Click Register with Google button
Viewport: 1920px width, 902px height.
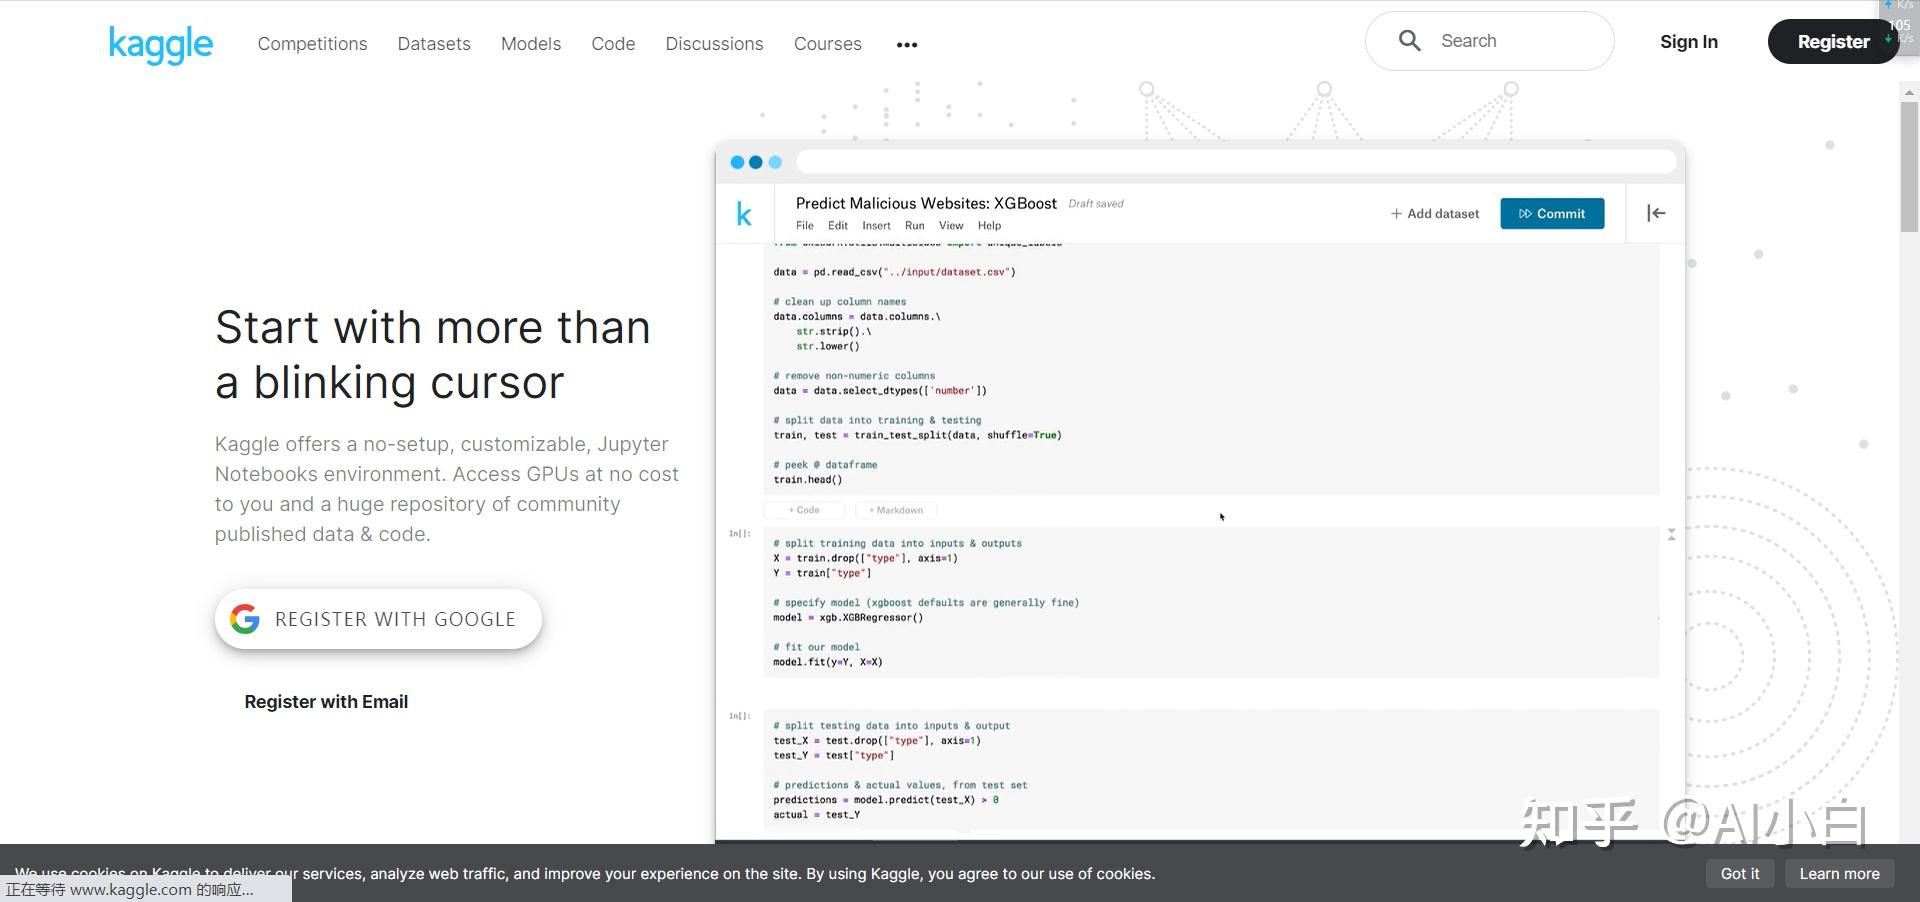[x=378, y=619]
